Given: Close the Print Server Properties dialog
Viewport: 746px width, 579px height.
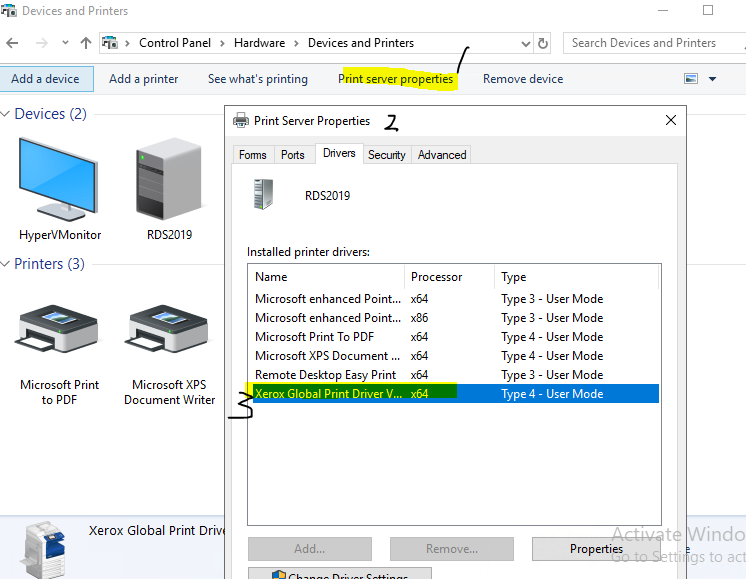Looking at the screenshot, I should [671, 120].
